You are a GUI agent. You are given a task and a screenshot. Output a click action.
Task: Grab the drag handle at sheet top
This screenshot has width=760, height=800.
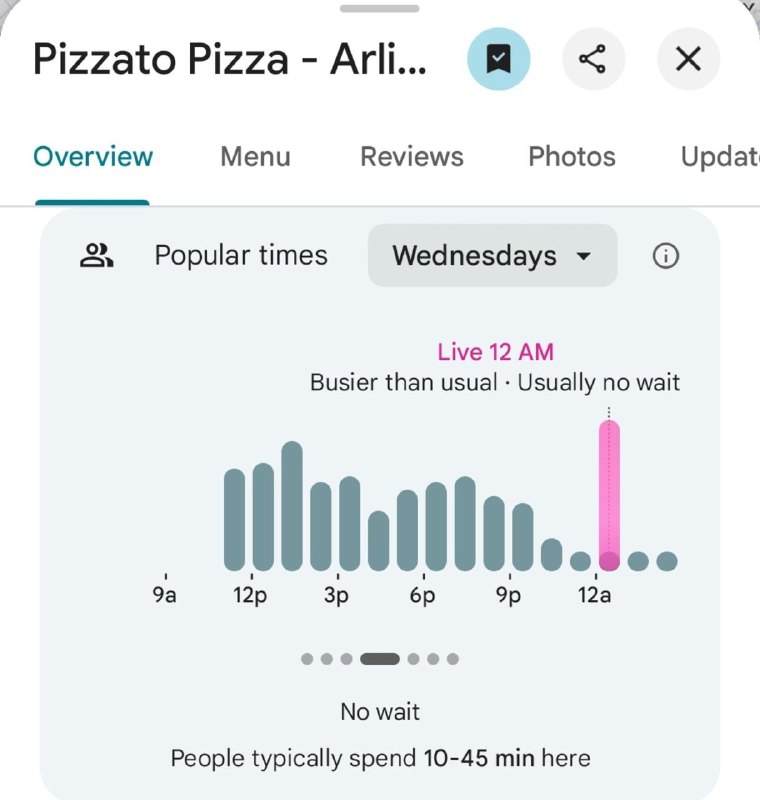point(379,8)
